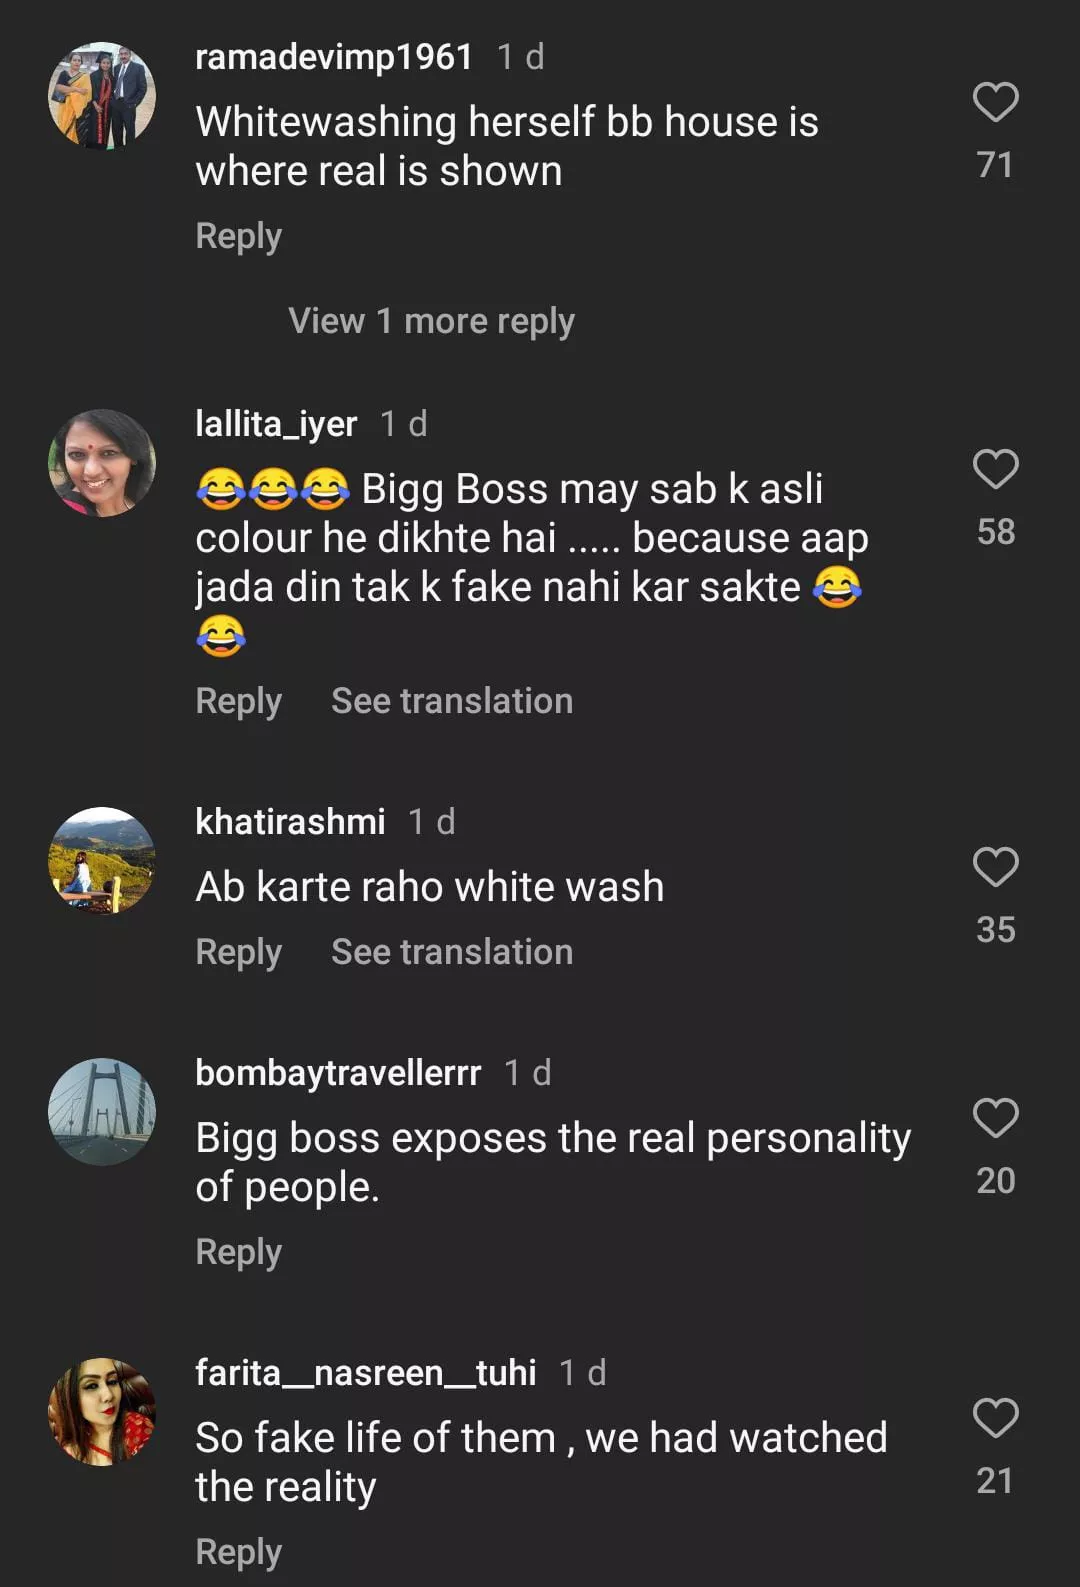Reply to ramadevimp1961's comment
The width and height of the screenshot is (1080, 1587).
(x=238, y=236)
